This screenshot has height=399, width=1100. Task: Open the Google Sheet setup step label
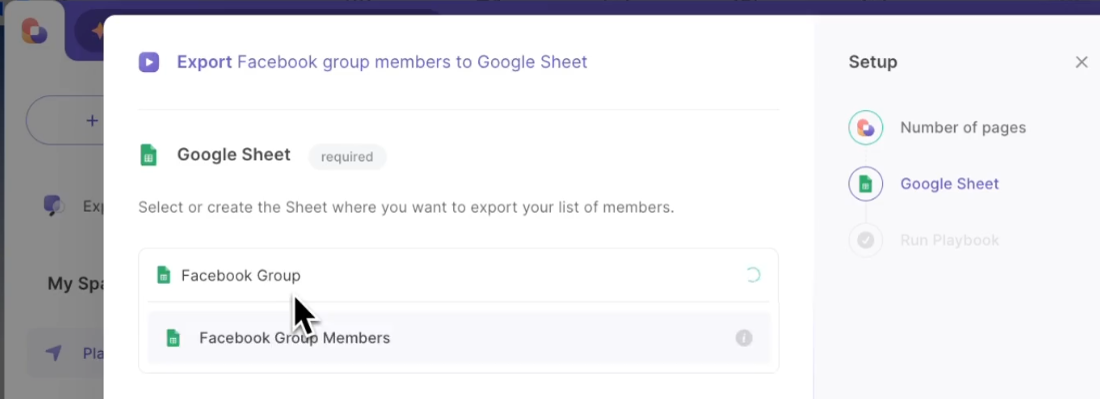click(x=949, y=184)
